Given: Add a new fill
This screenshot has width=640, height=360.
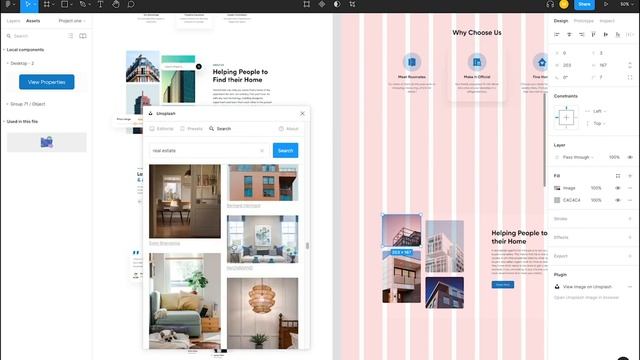Looking at the screenshot, I should (x=630, y=176).
